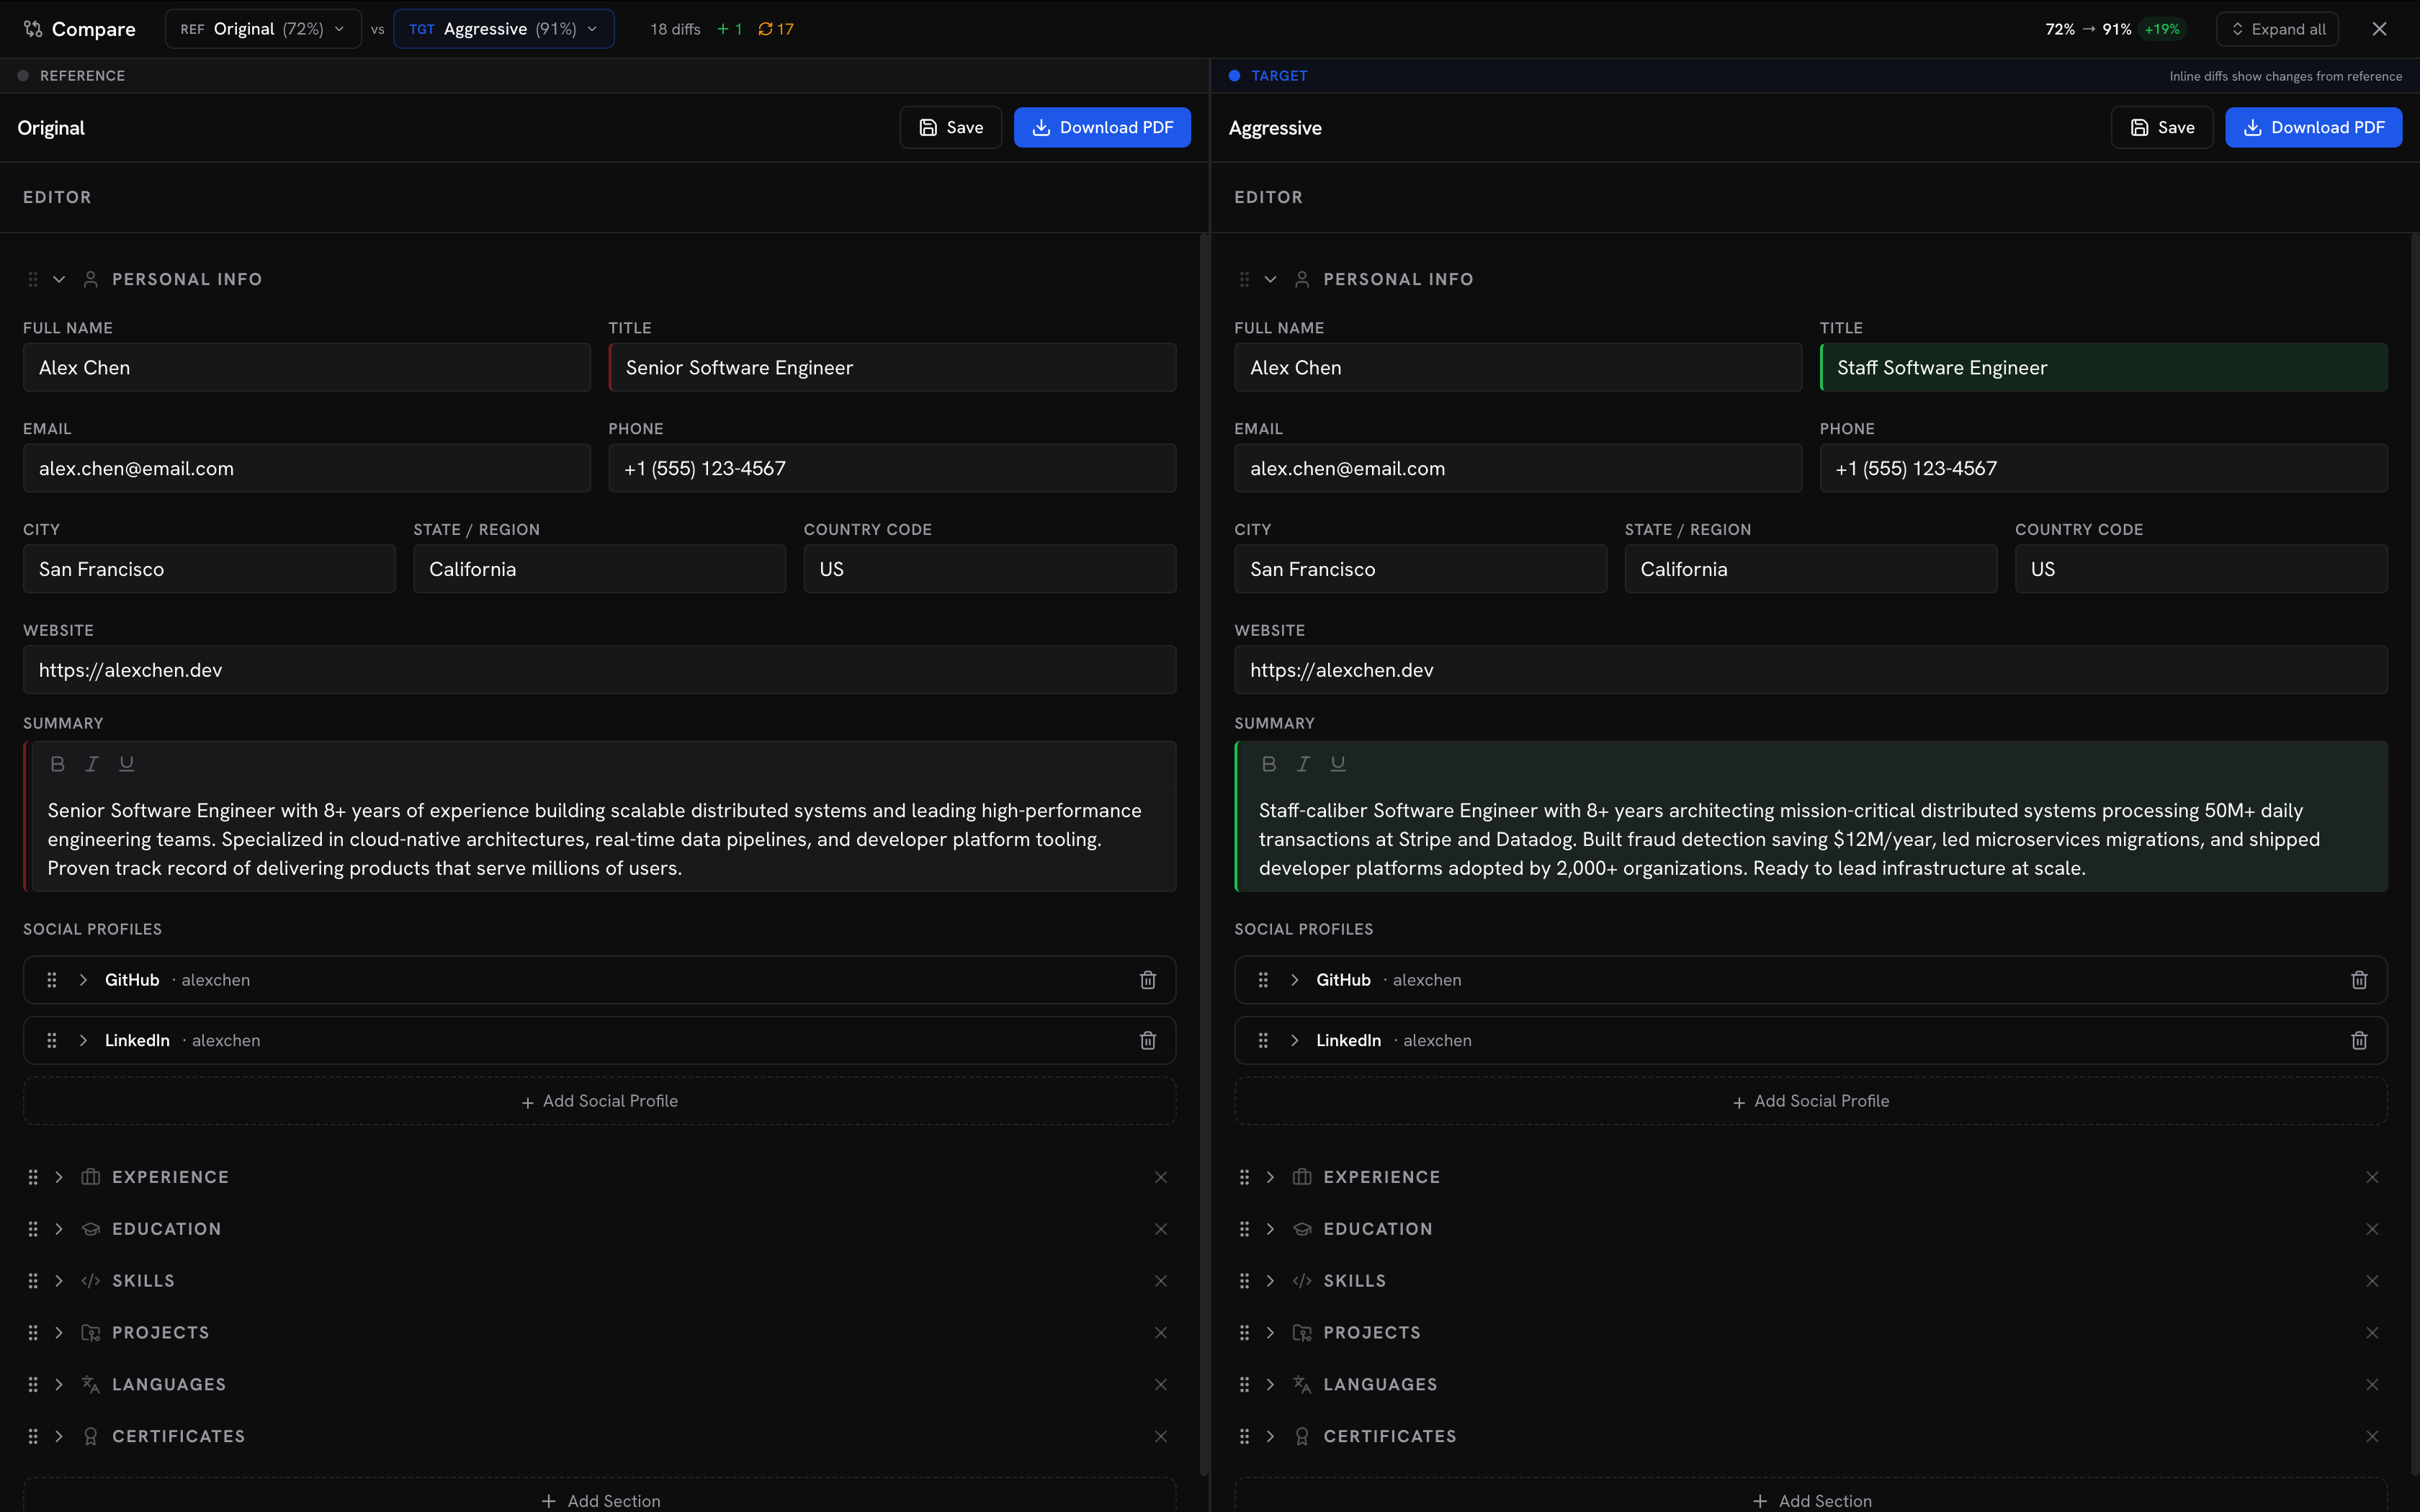Remove the Projects section from the reference resume
This screenshot has width=2420, height=1512.
click(1161, 1332)
